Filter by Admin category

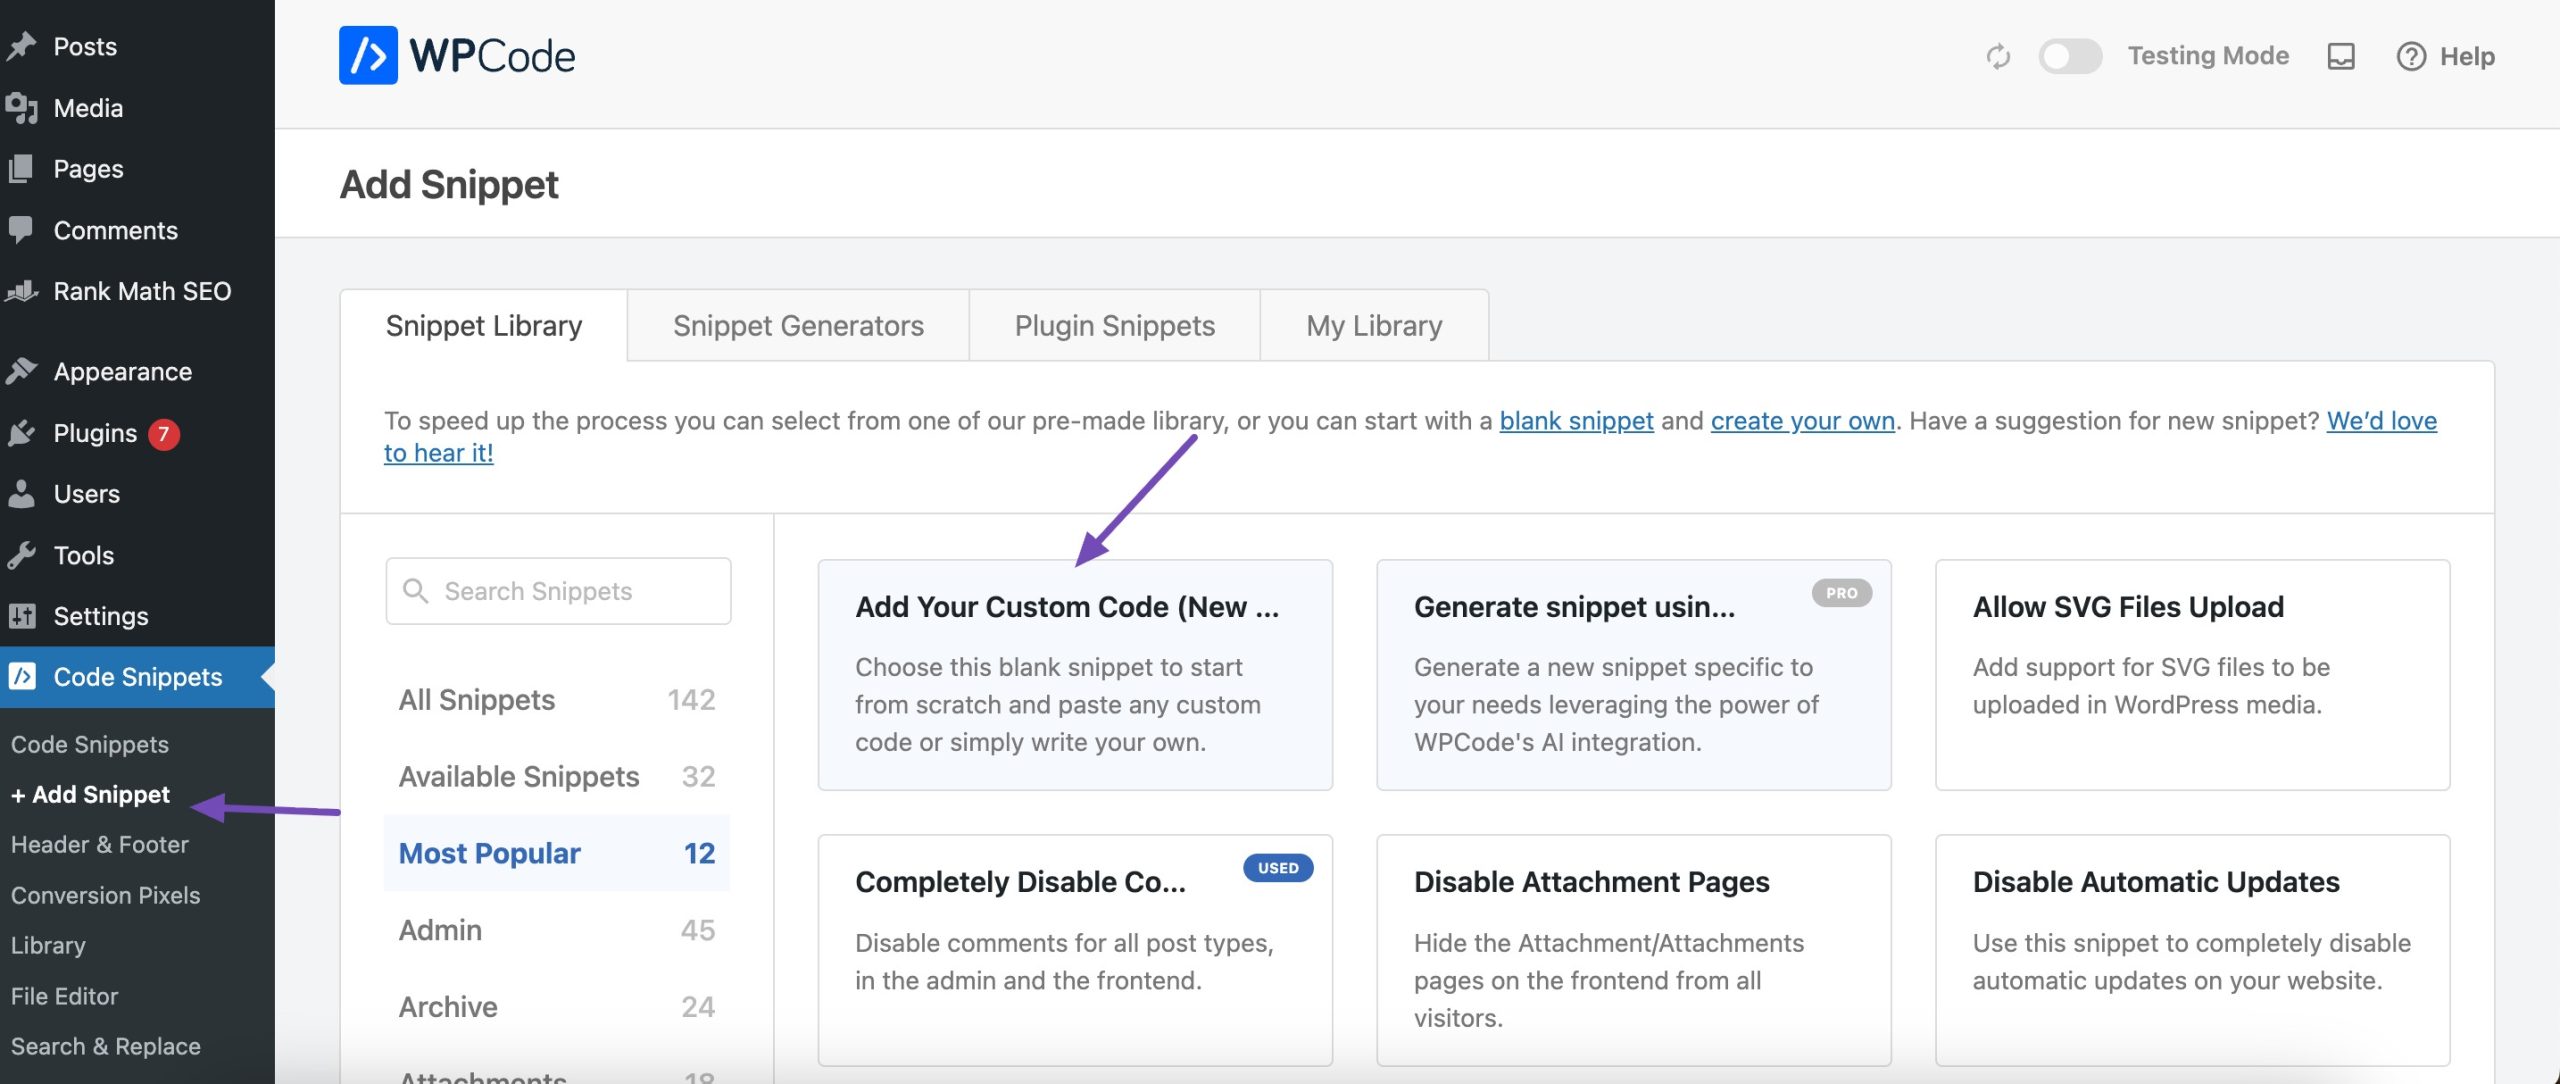pos(557,930)
